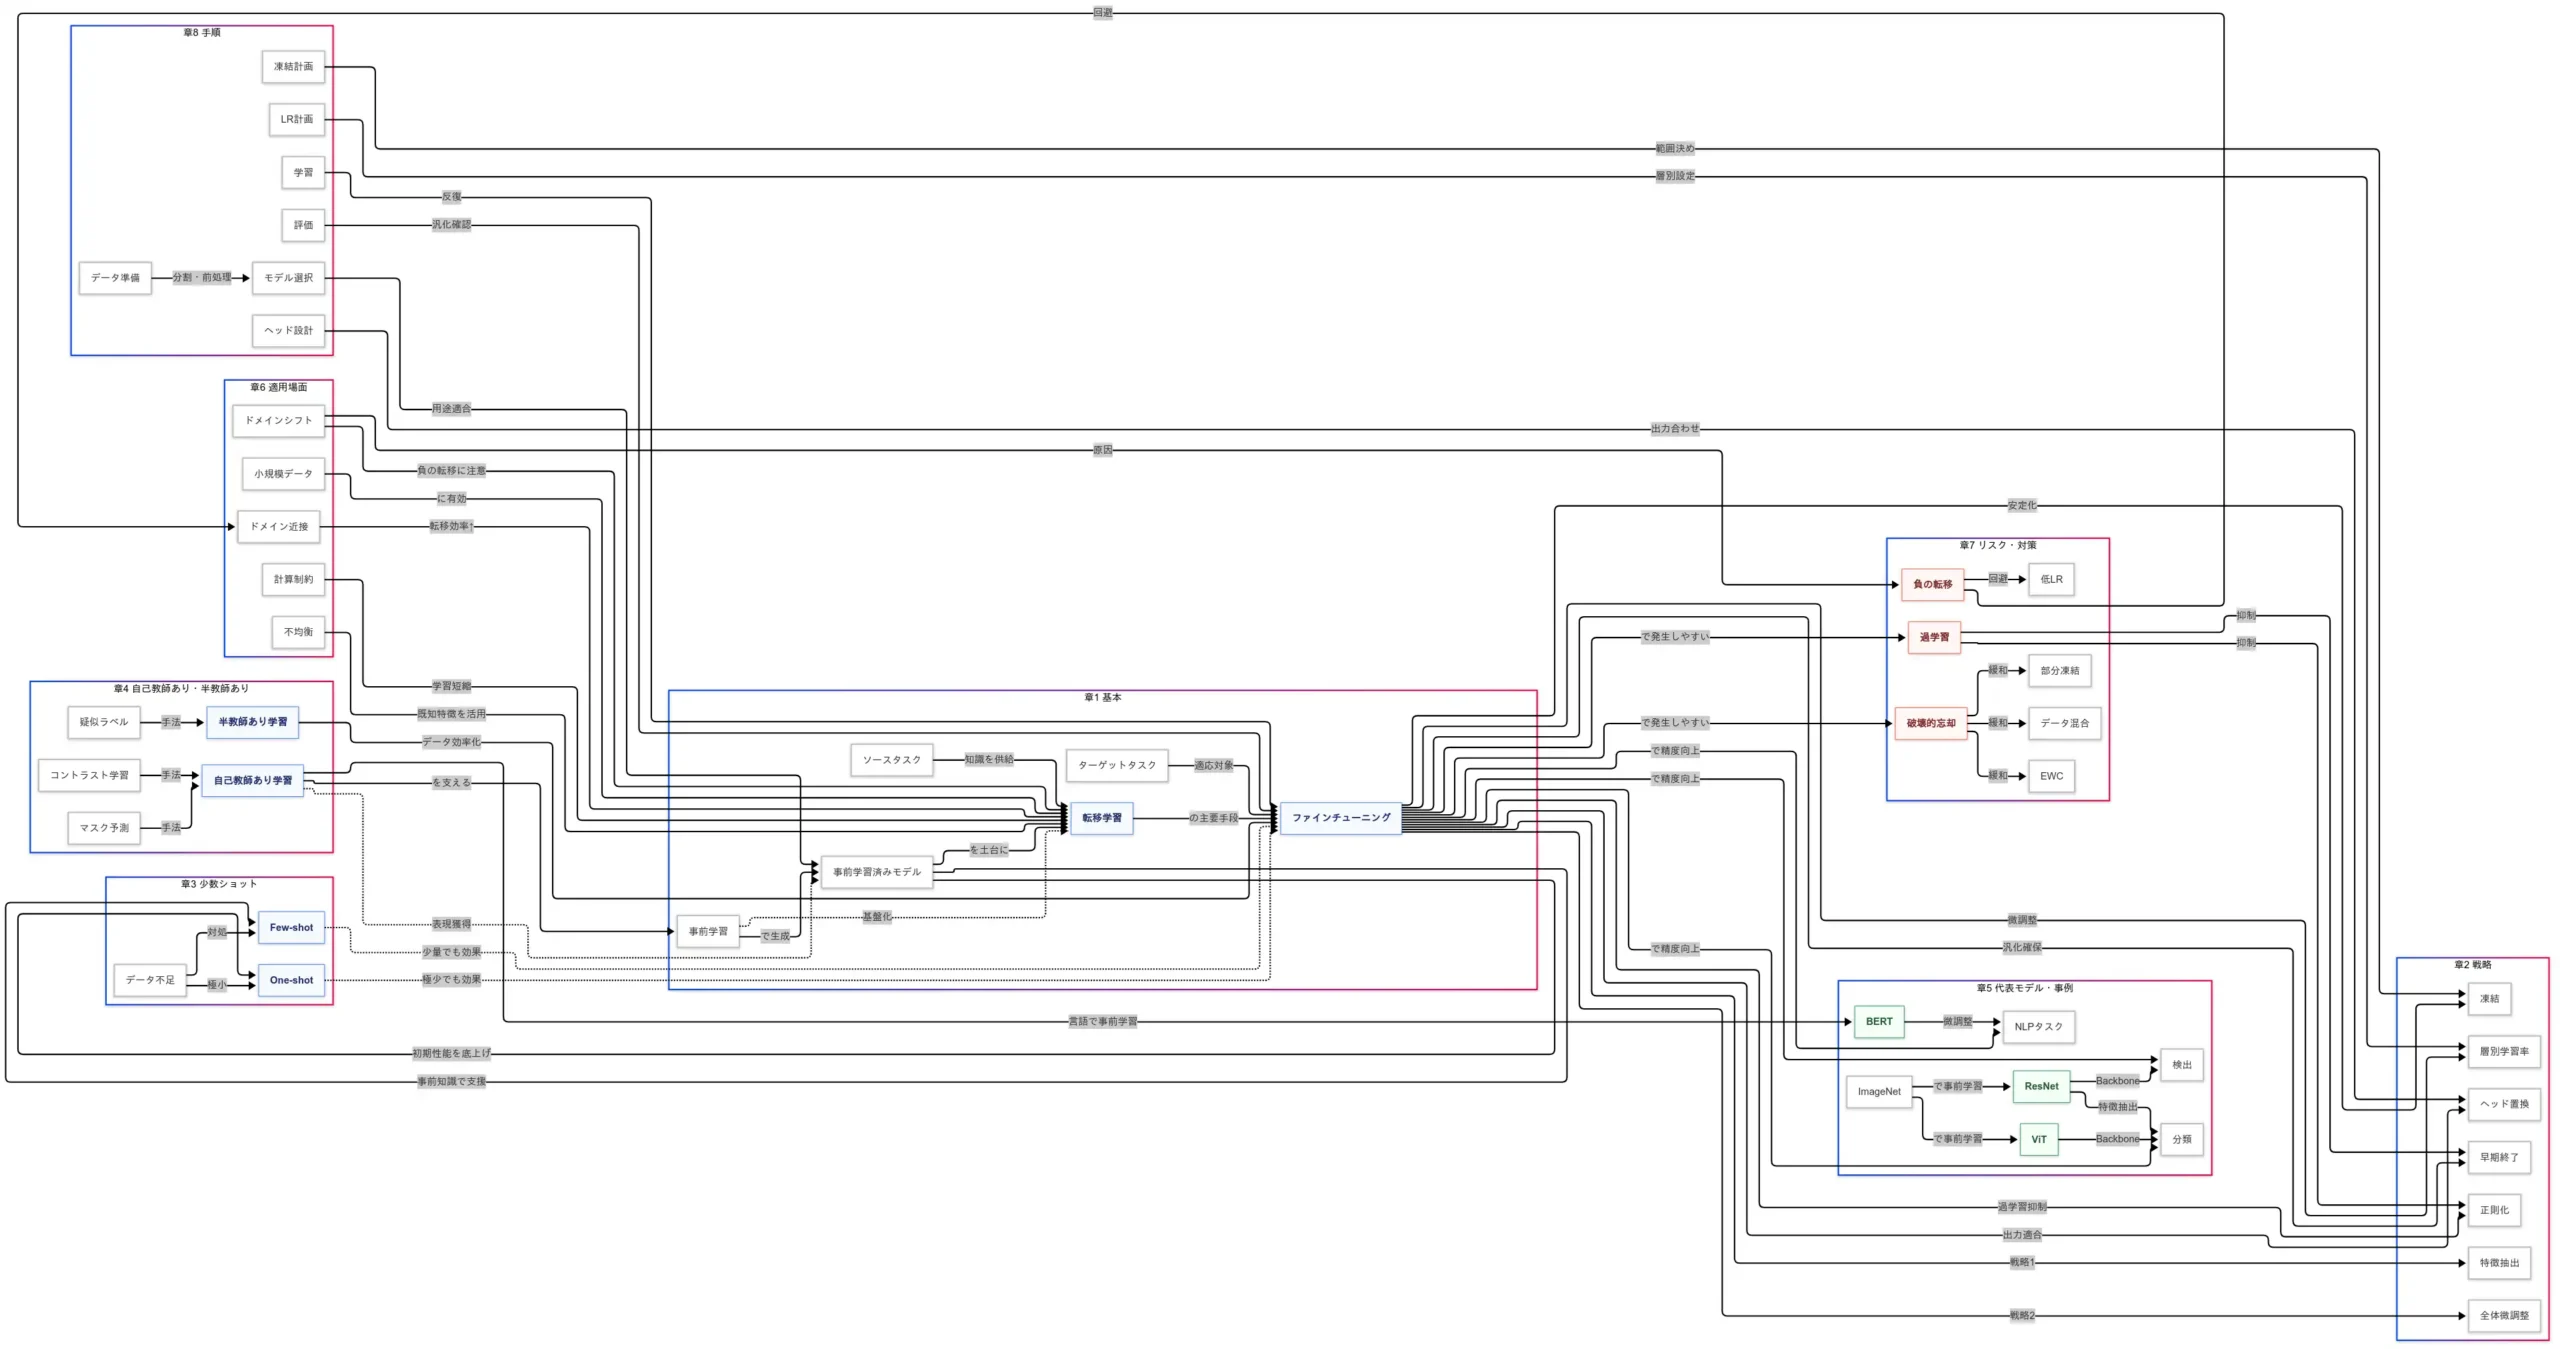Click the 自己教師あり学習 node
The image size is (2560, 1349).
click(252, 780)
